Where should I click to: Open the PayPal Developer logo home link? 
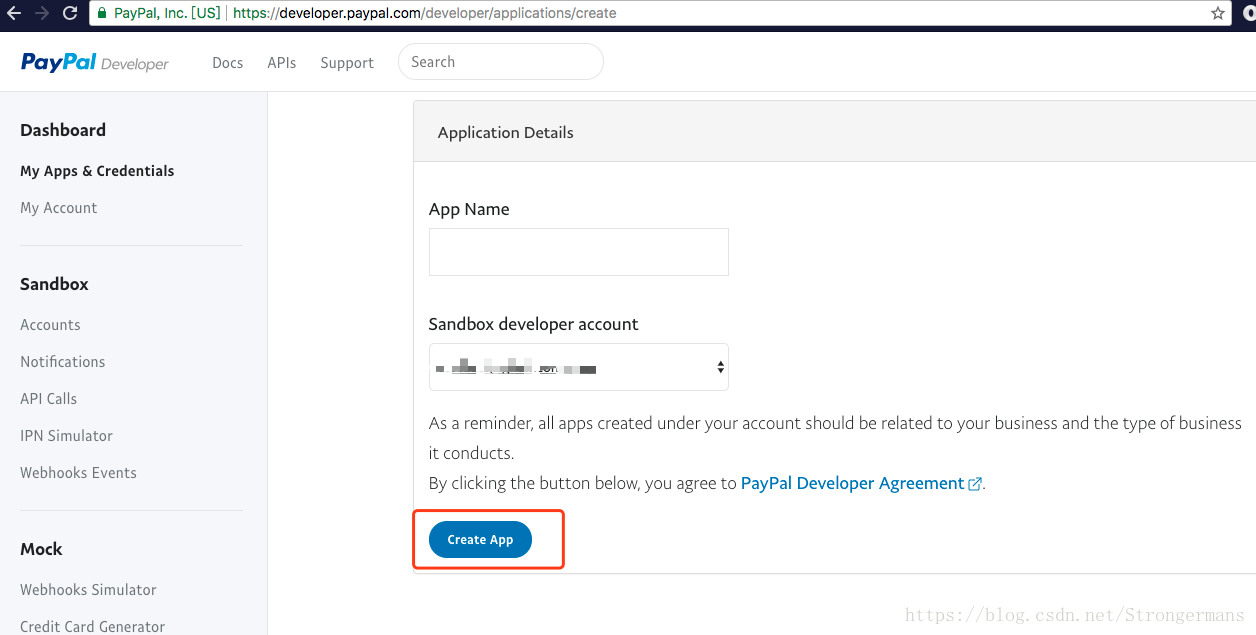tap(95, 62)
